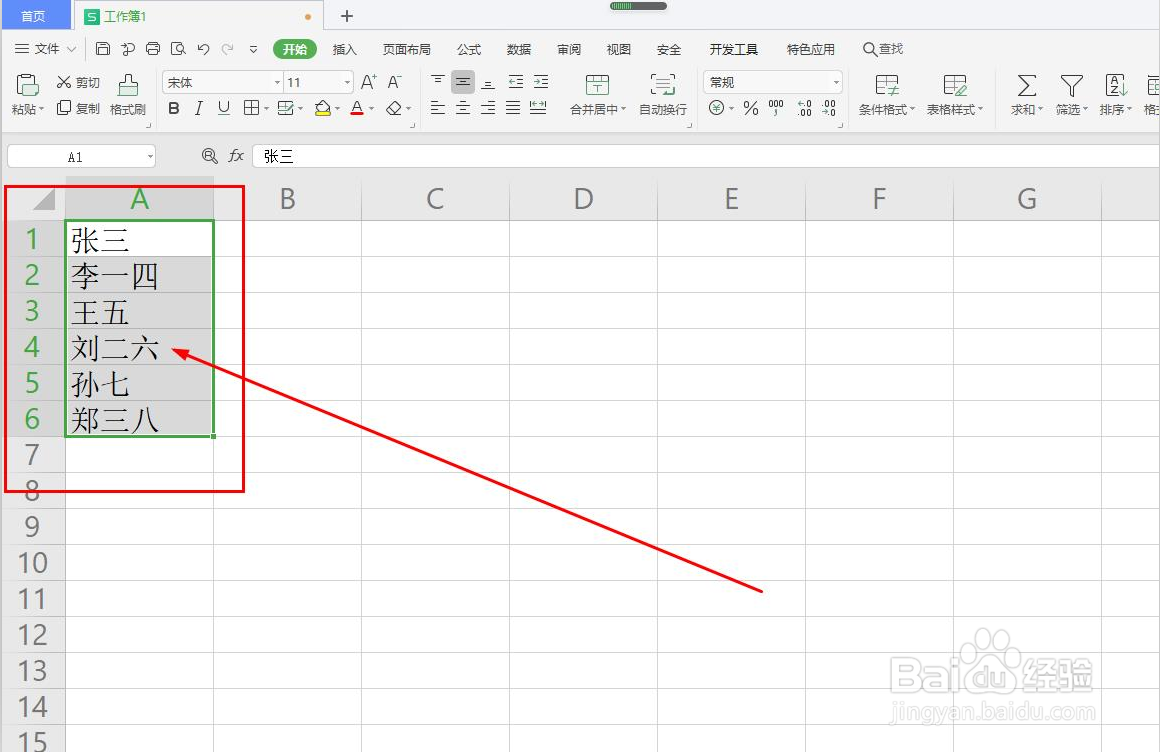Switch to the 公式 tab
Viewport: 1160px width, 752px height.
469,50
